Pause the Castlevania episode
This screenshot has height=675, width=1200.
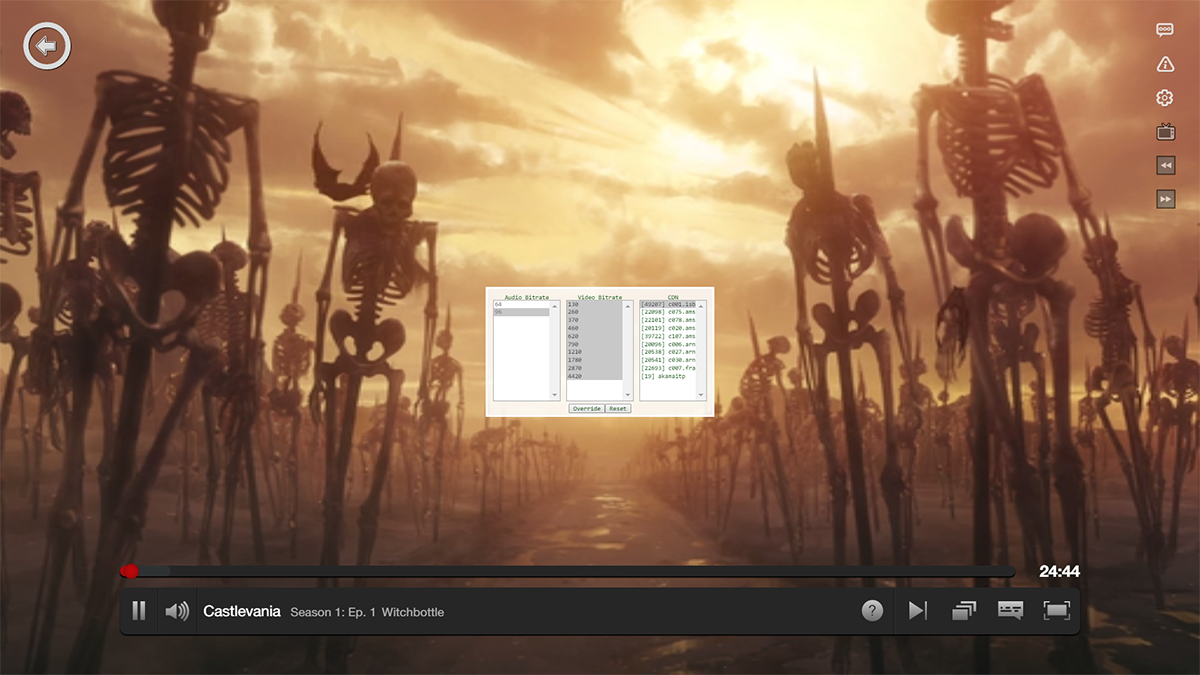tap(139, 610)
